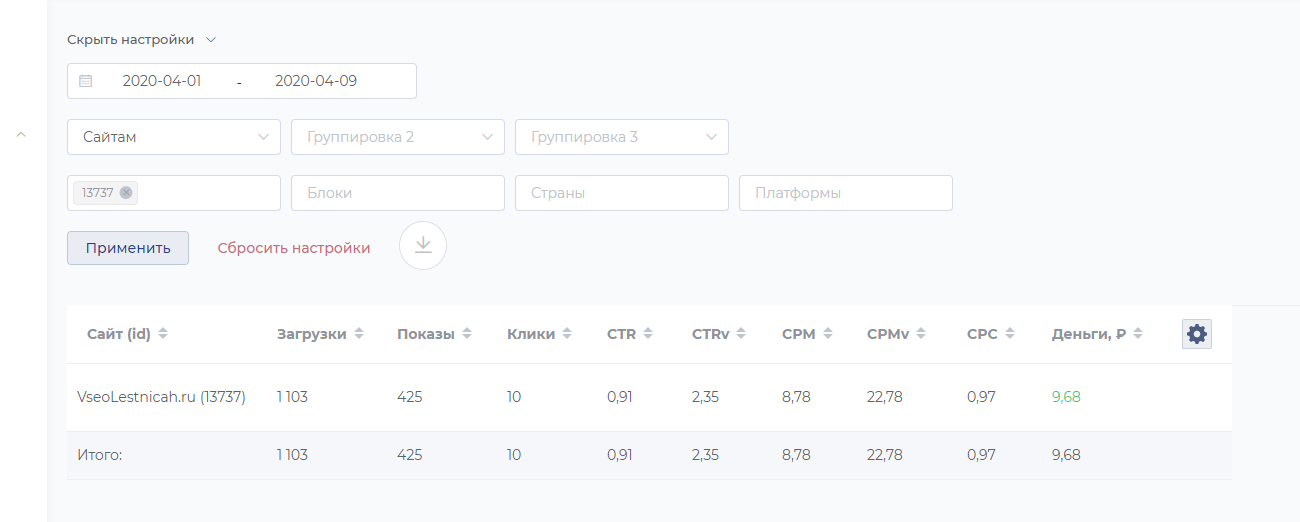
Task: Open the Сайтам grouping dropdown
Action: click(x=174, y=137)
